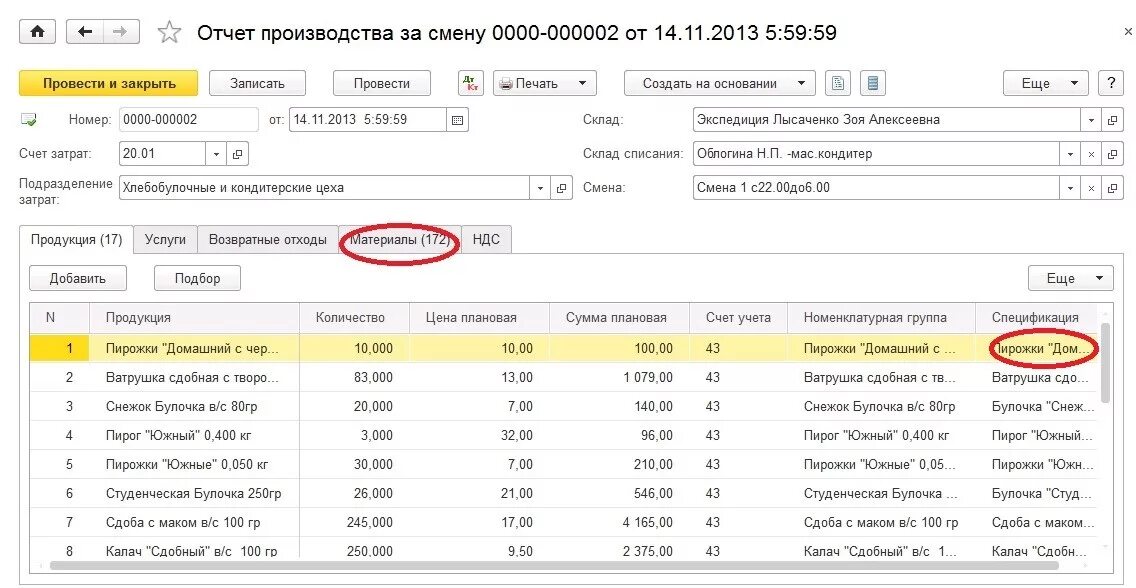Switch to the Материалы (172) tab
This screenshot has width=1136, height=588.
coord(398,239)
